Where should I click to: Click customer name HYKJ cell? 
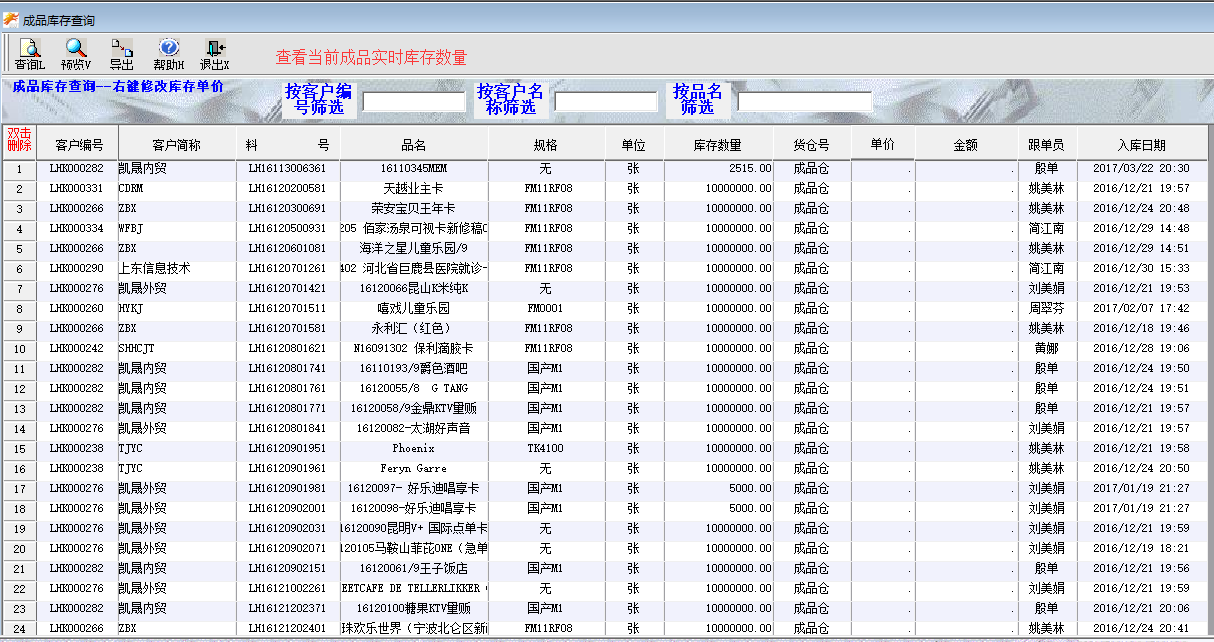pos(177,309)
